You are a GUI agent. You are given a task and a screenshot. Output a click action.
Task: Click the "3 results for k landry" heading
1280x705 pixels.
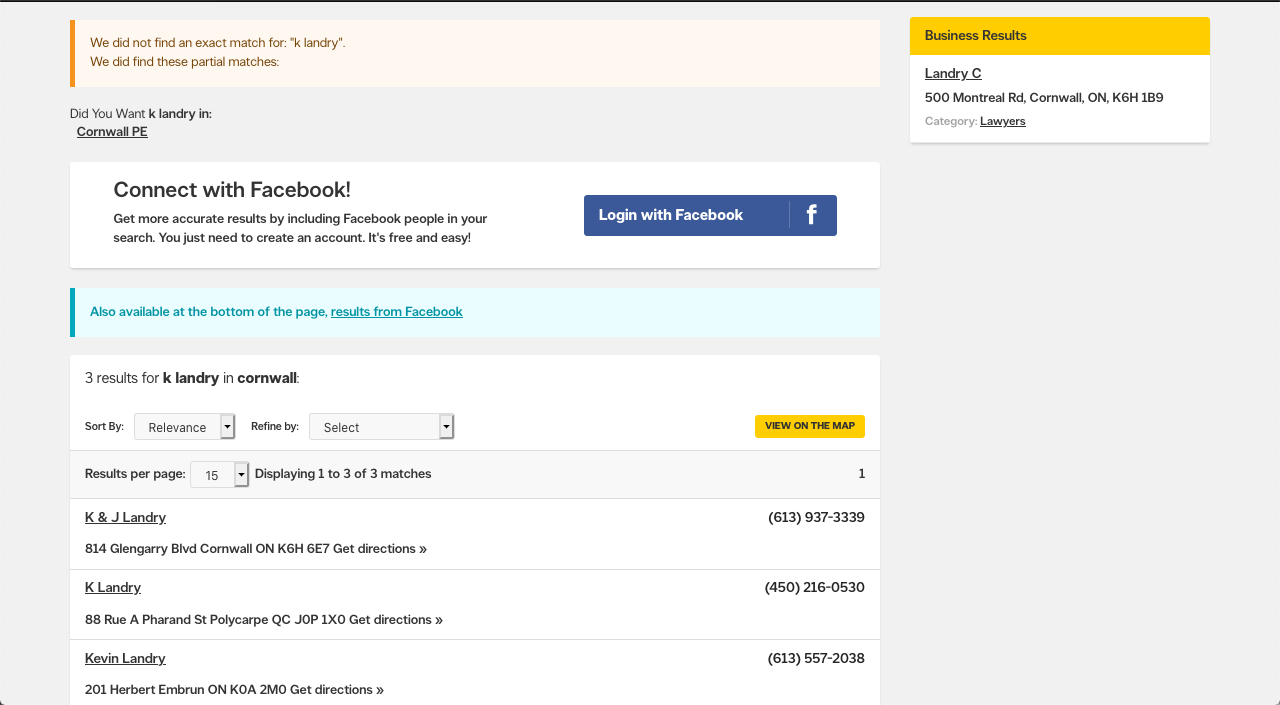pos(192,378)
